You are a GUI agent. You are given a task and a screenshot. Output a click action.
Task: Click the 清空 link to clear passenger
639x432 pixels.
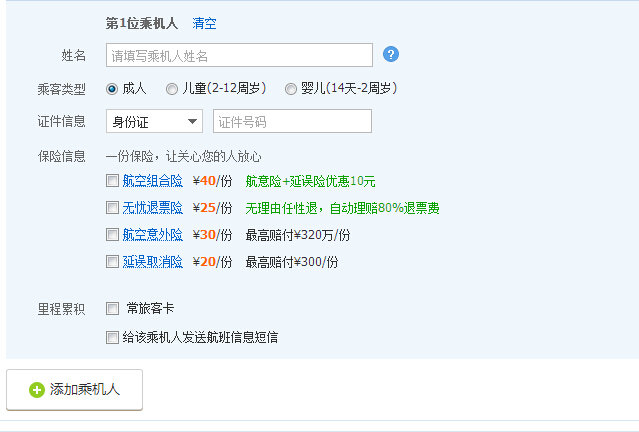click(204, 23)
